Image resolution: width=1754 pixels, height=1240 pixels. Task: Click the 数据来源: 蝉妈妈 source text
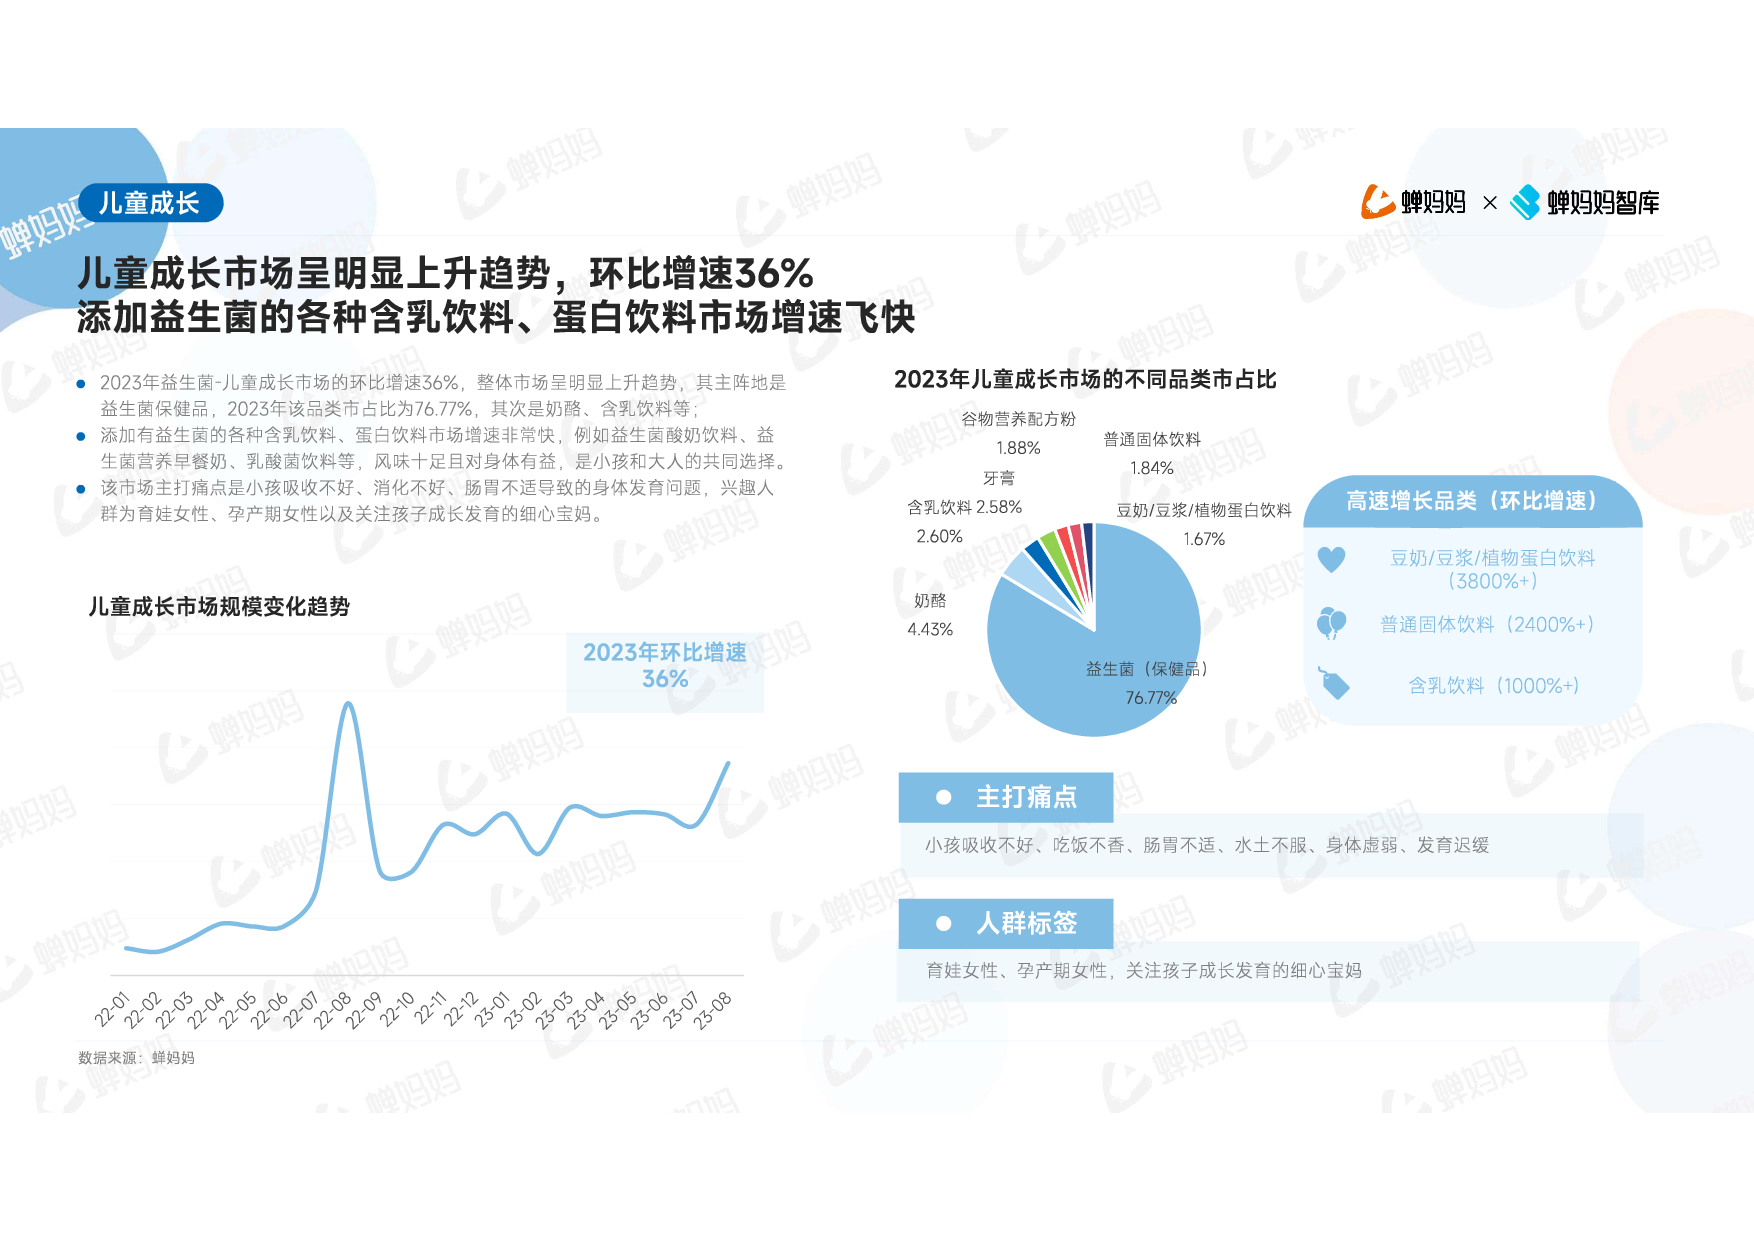click(x=136, y=1058)
